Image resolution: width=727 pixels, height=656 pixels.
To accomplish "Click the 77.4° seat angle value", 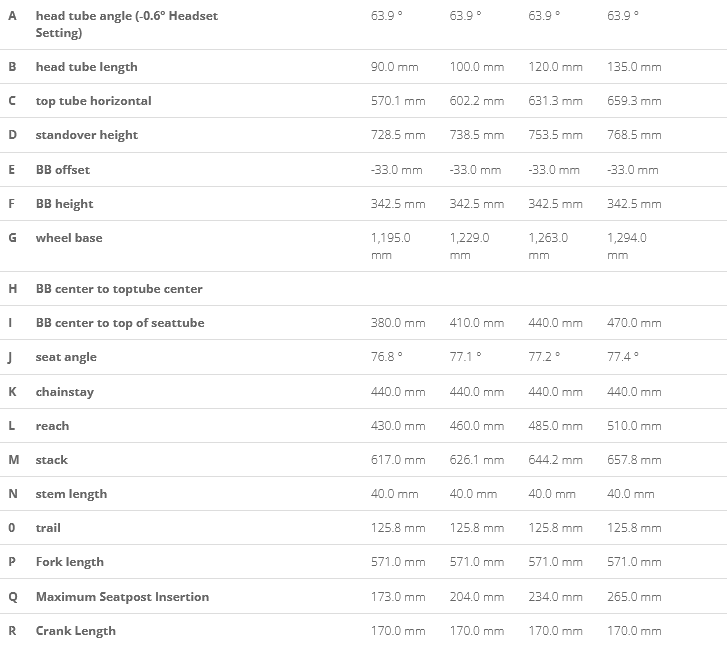I will click(623, 357).
